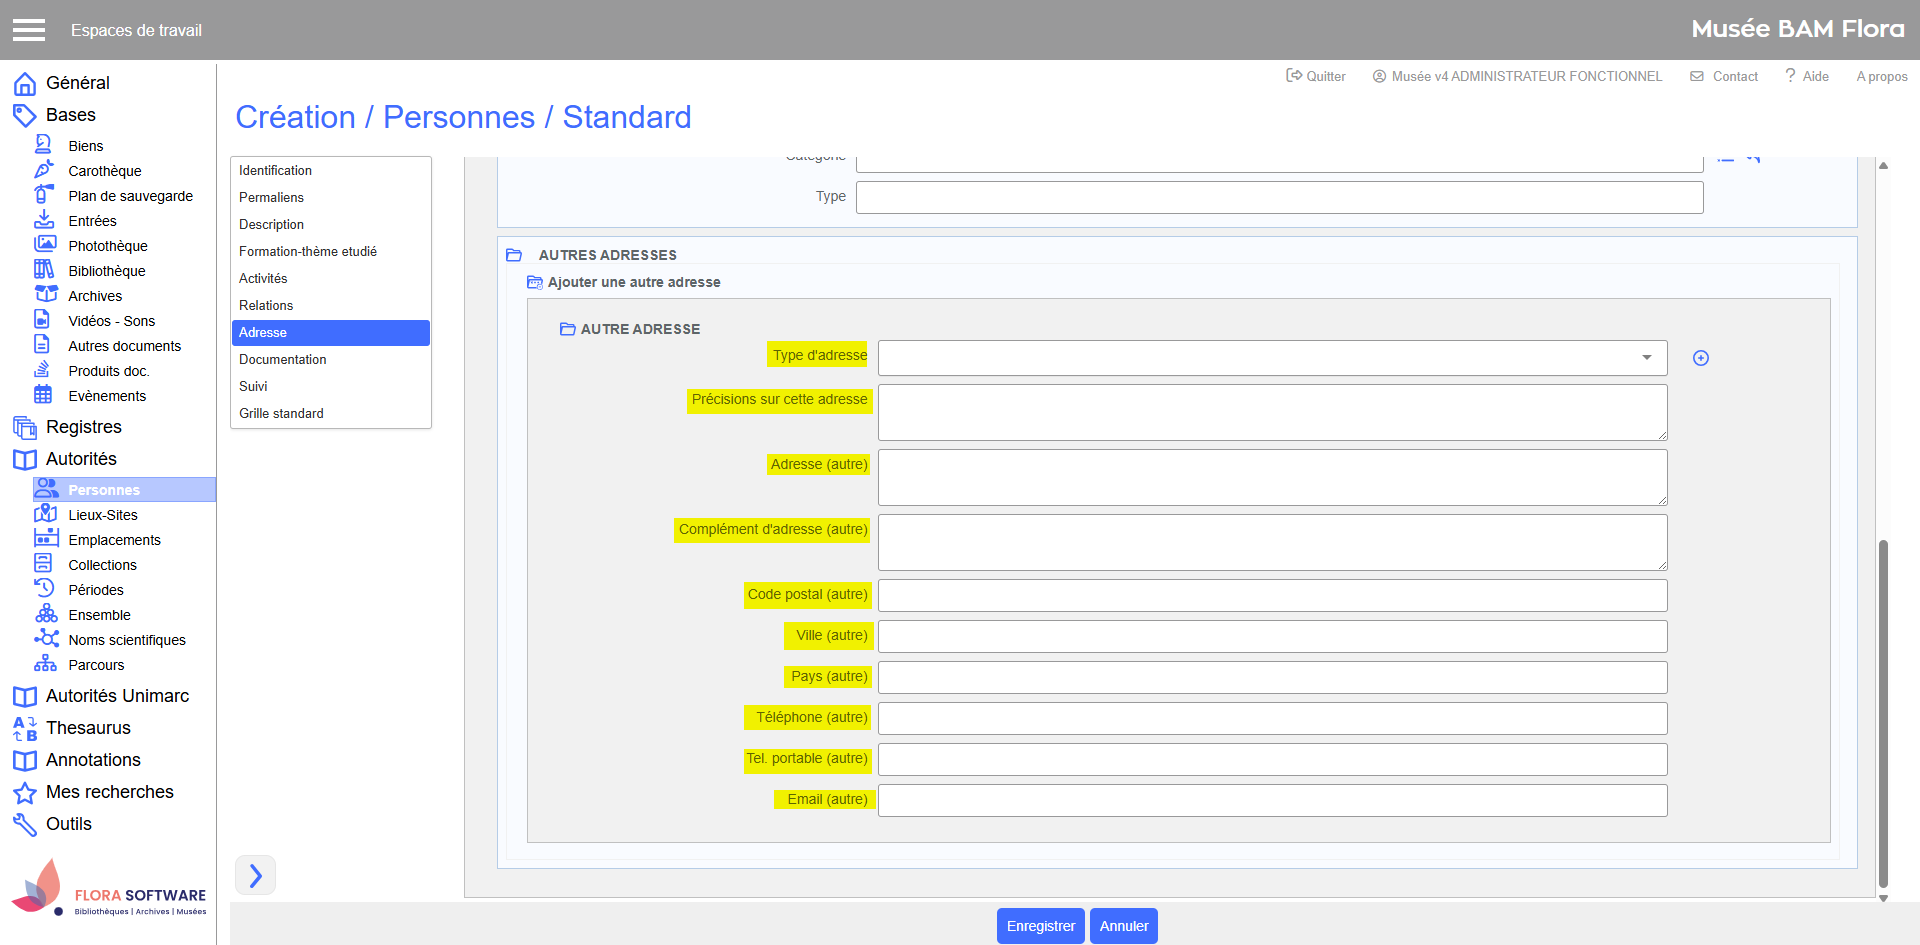
Task: Collapse the AUTRE ADRESSE folder section
Action: [x=567, y=329]
